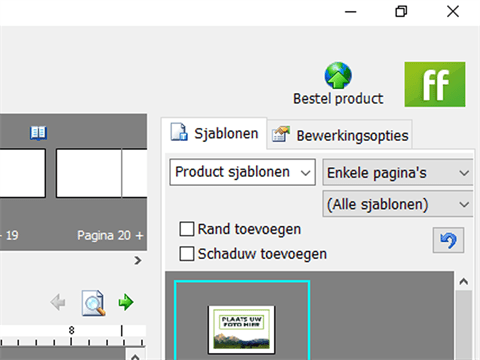Viewport: 480px width, 360px height.
Task: Enable Rand toevoegen checkbox
Action: click(187, 229)
